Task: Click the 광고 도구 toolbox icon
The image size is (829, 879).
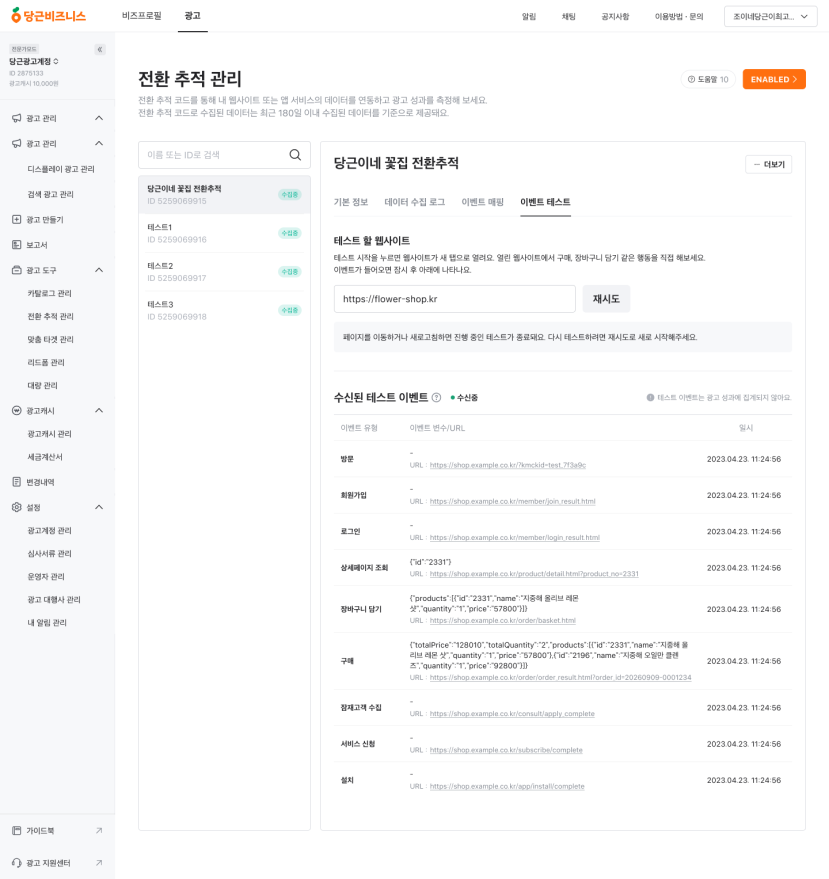Action: (17, 270)
